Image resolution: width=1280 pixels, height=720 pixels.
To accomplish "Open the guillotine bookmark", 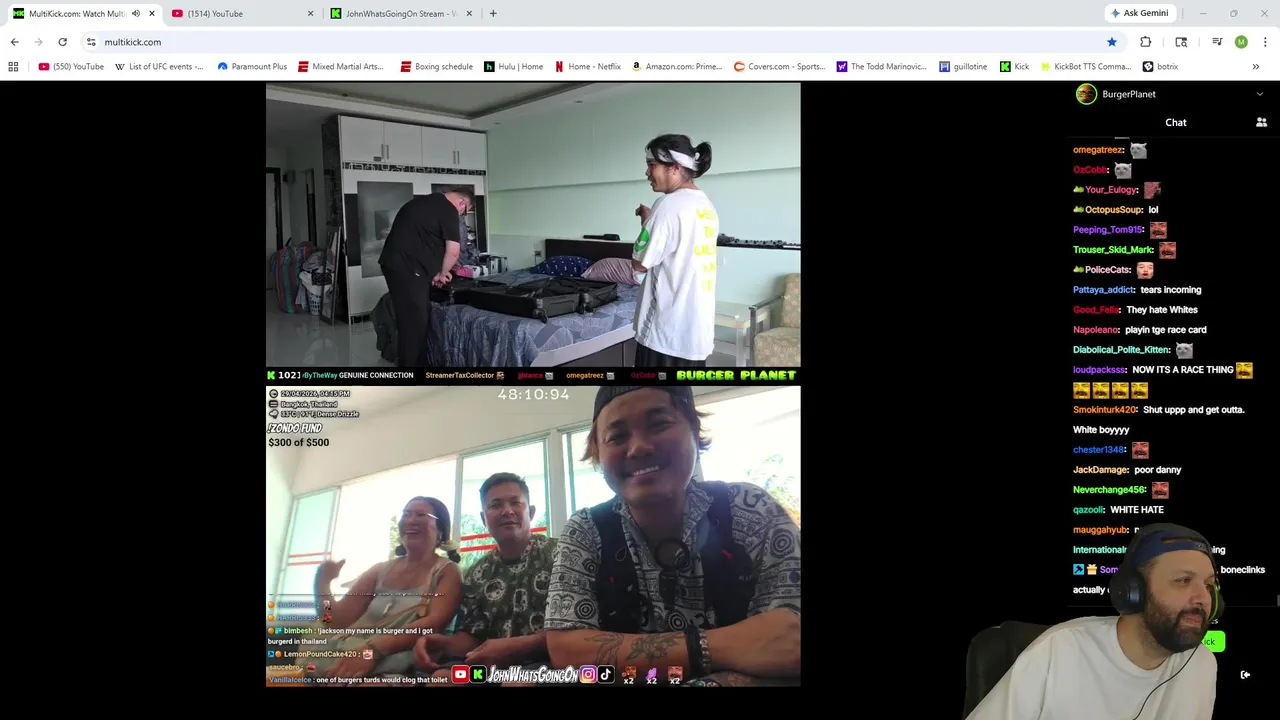I will 964,67.
